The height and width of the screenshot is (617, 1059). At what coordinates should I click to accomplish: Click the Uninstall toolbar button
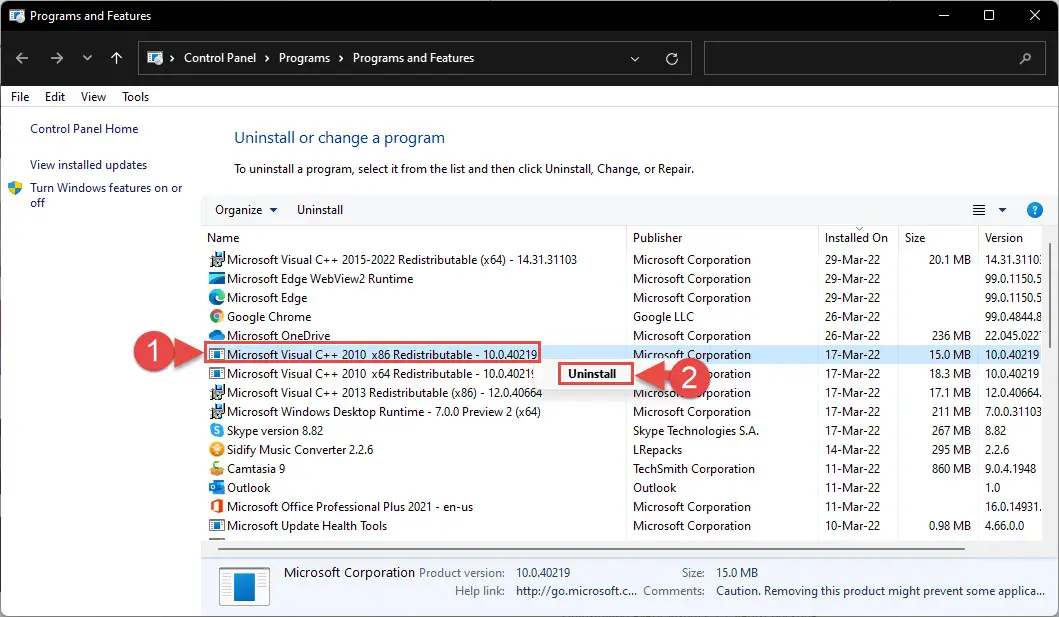[319, 210]
